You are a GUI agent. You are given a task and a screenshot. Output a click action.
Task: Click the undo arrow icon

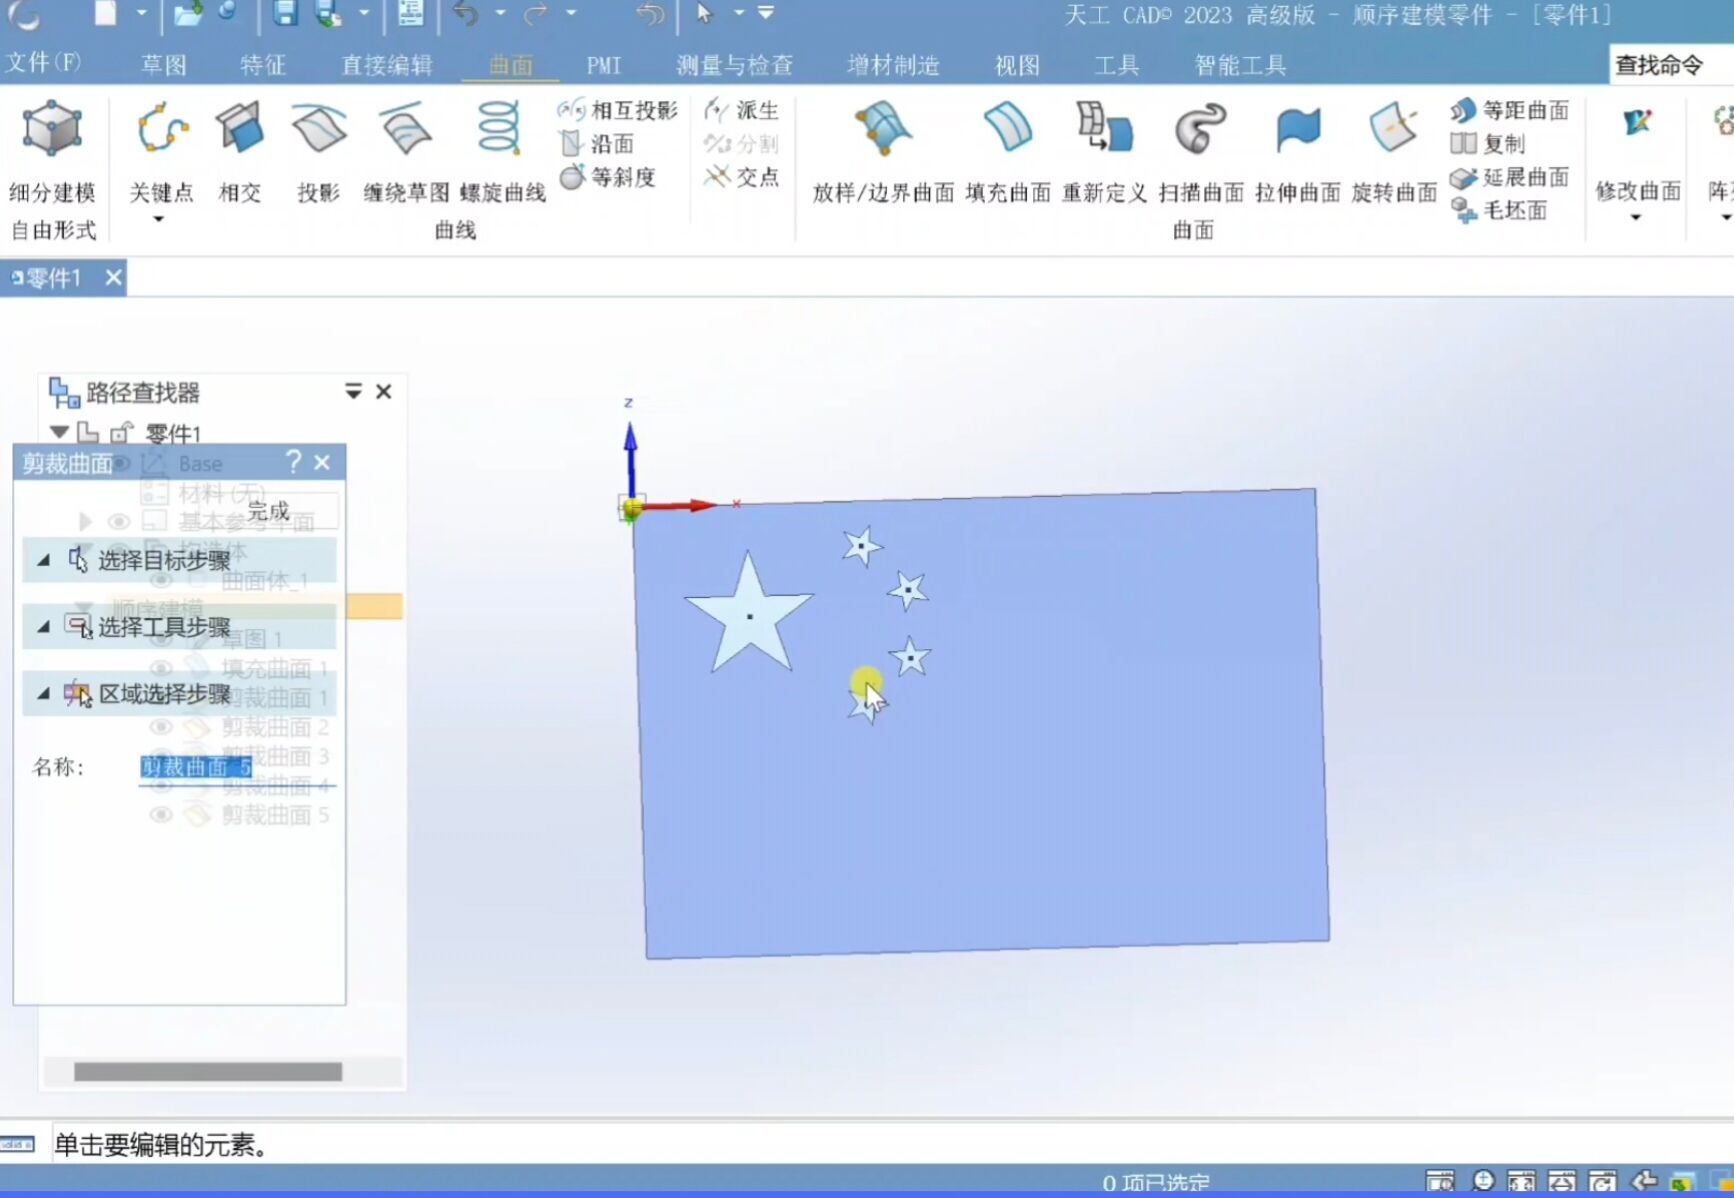pyautogui.click(x=466, y=13)
